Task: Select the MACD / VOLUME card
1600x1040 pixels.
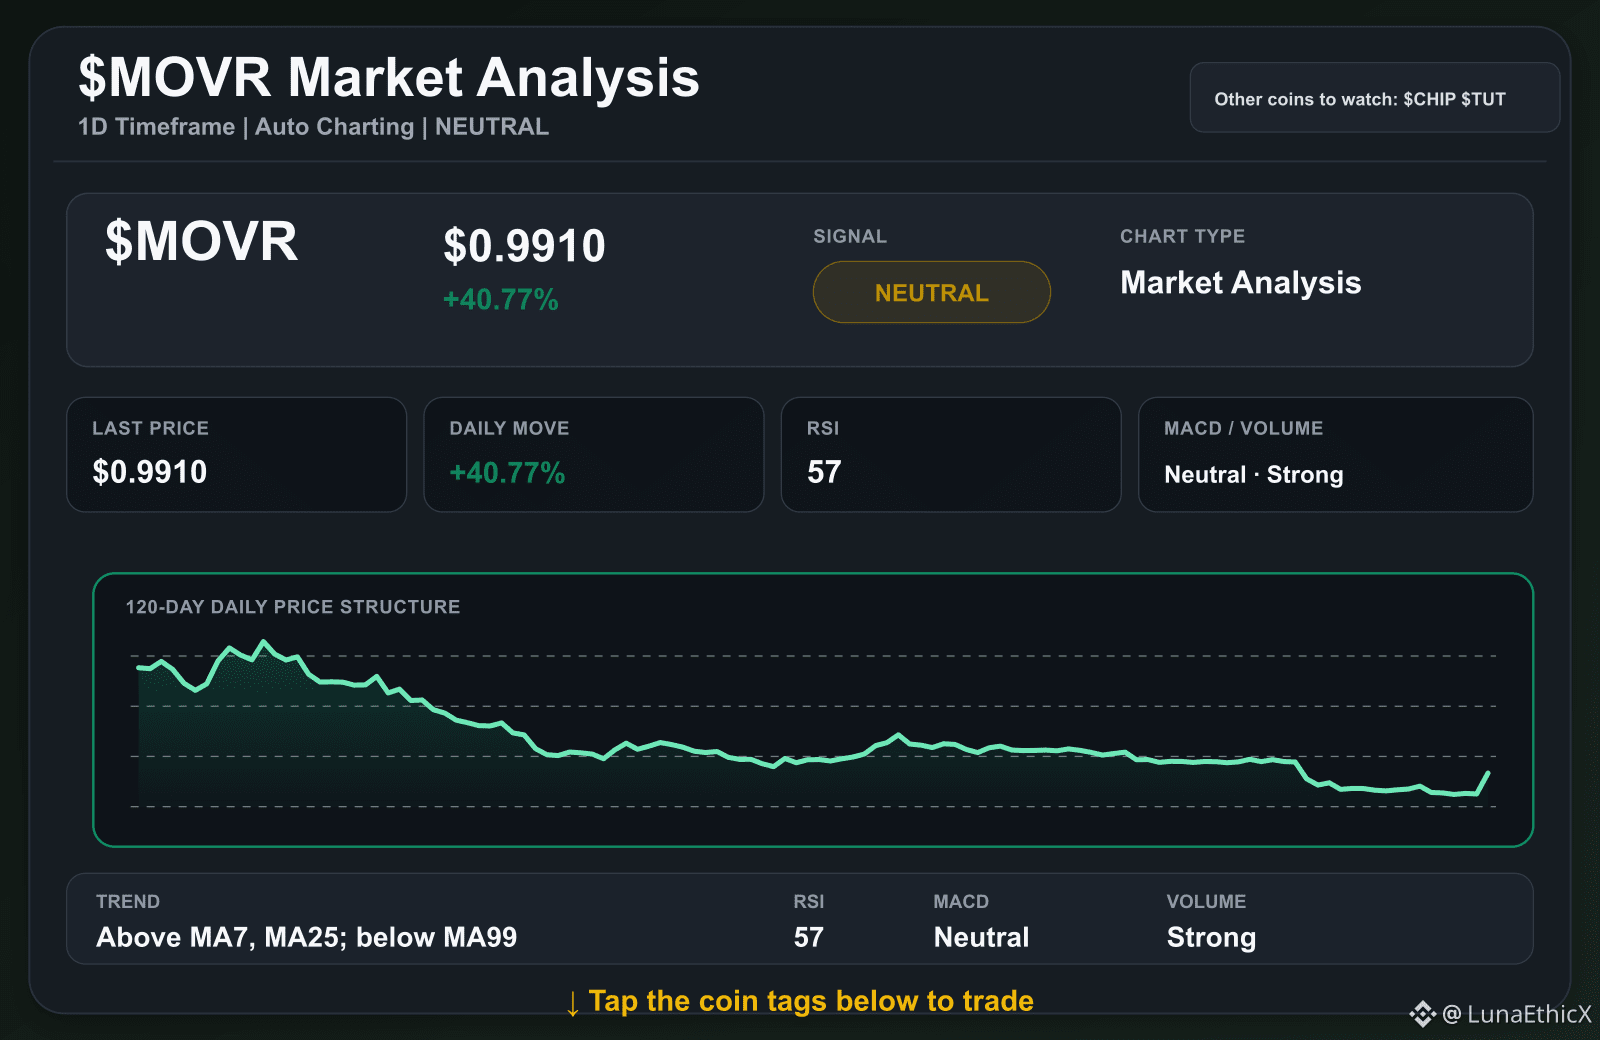Action: click(x=1335, y=455)
